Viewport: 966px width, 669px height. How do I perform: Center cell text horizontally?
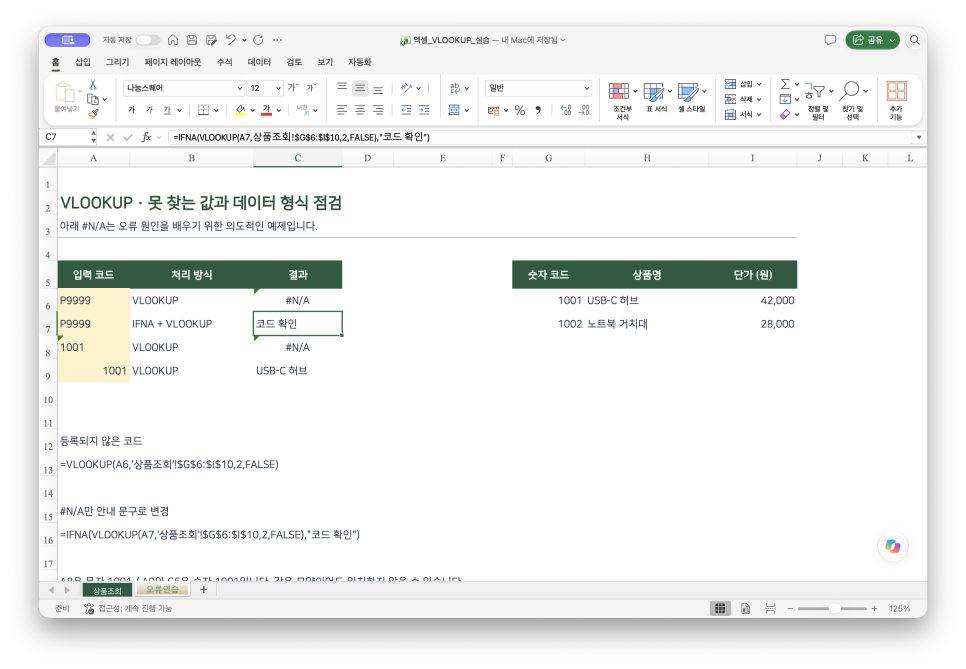click(360, 110)
